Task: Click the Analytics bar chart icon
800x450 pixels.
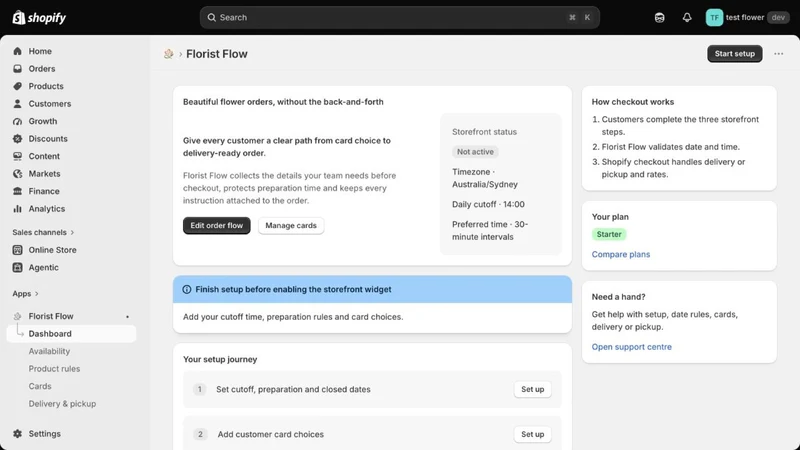Action: point(17,209)
